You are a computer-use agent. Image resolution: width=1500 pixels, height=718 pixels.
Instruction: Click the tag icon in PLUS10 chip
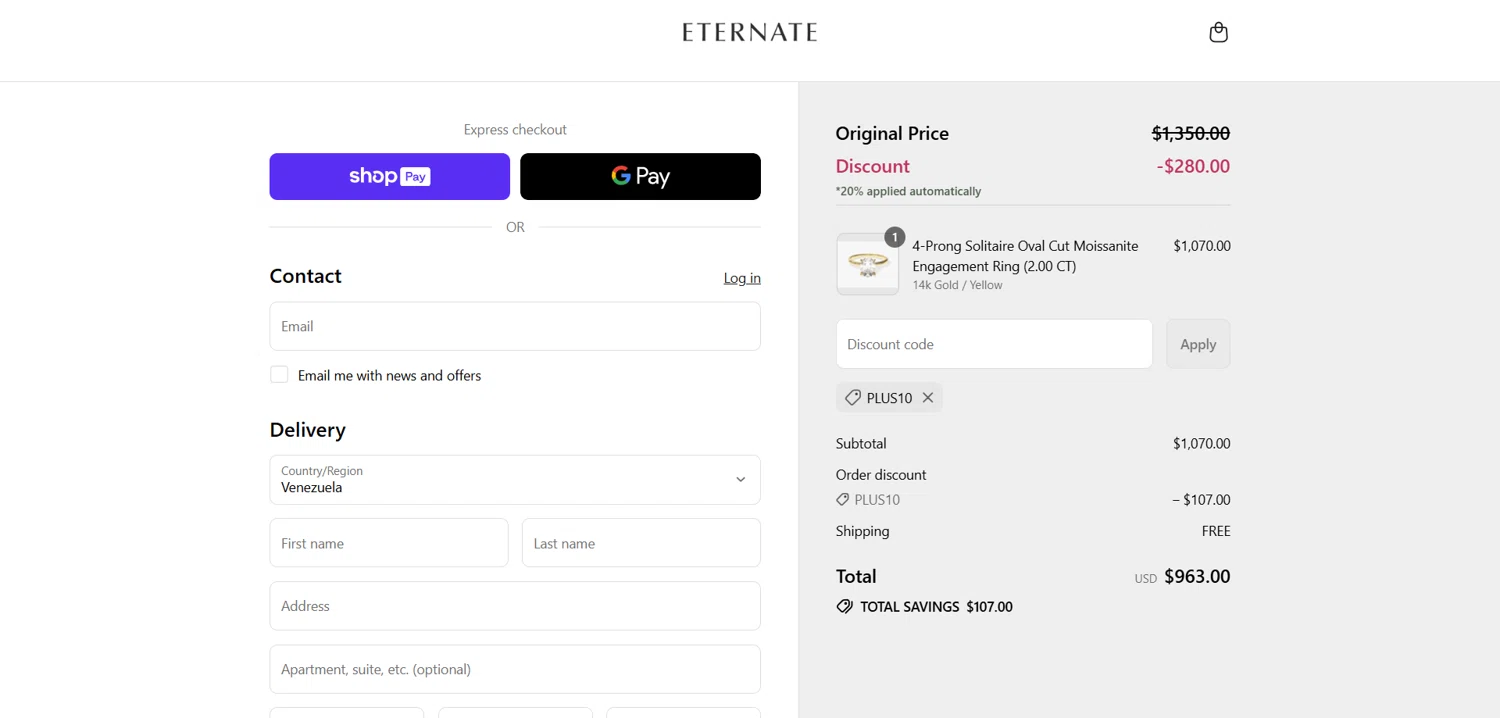pos(853,398)
